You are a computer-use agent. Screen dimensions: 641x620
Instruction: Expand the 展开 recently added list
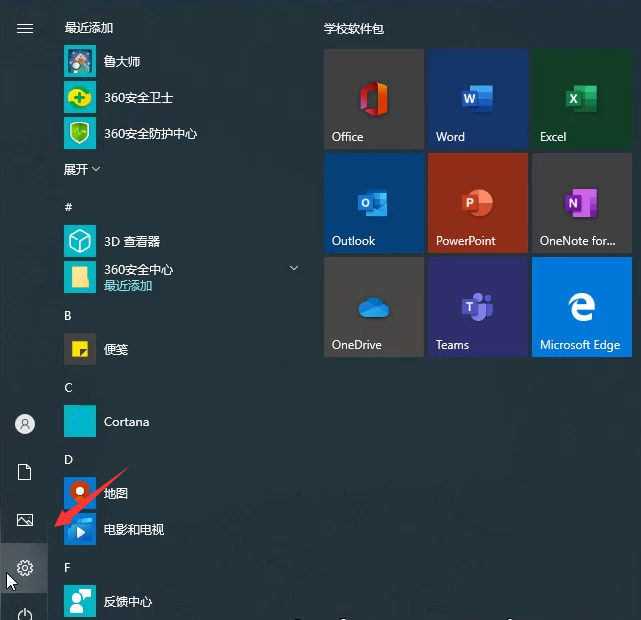82,170
